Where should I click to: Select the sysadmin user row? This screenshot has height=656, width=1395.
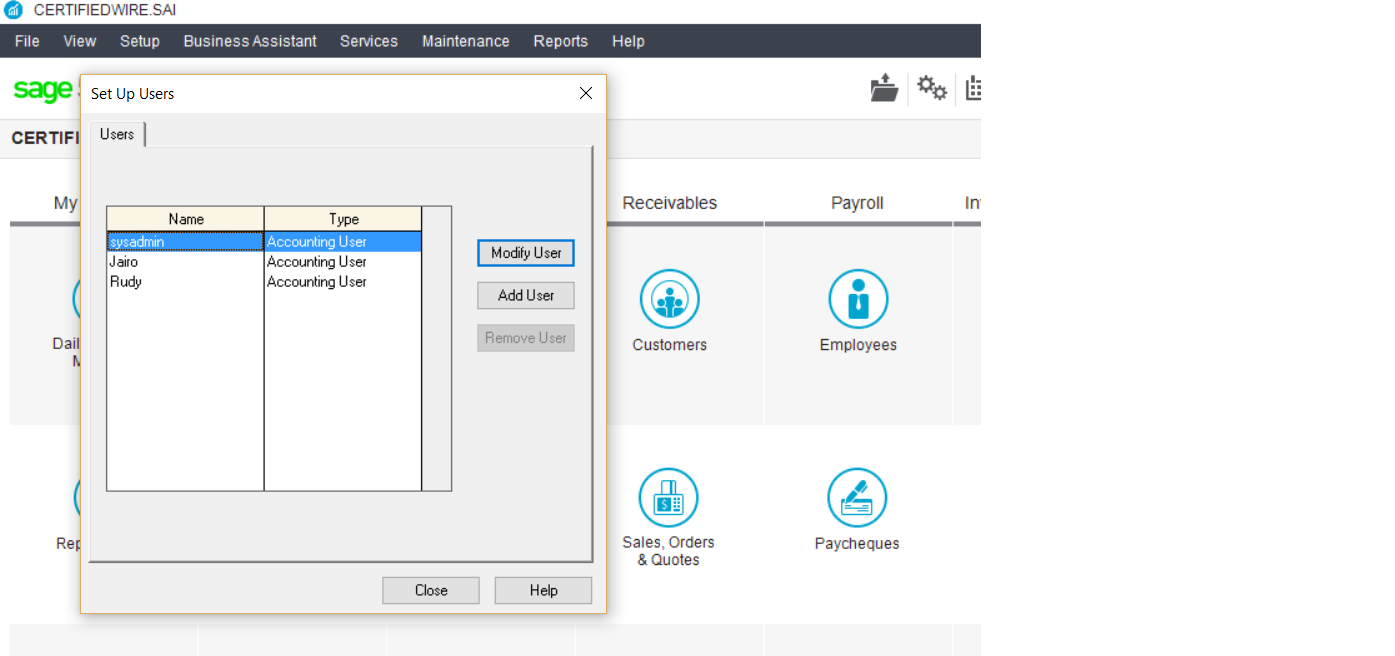pyautogui.click(x=264, y=242)
